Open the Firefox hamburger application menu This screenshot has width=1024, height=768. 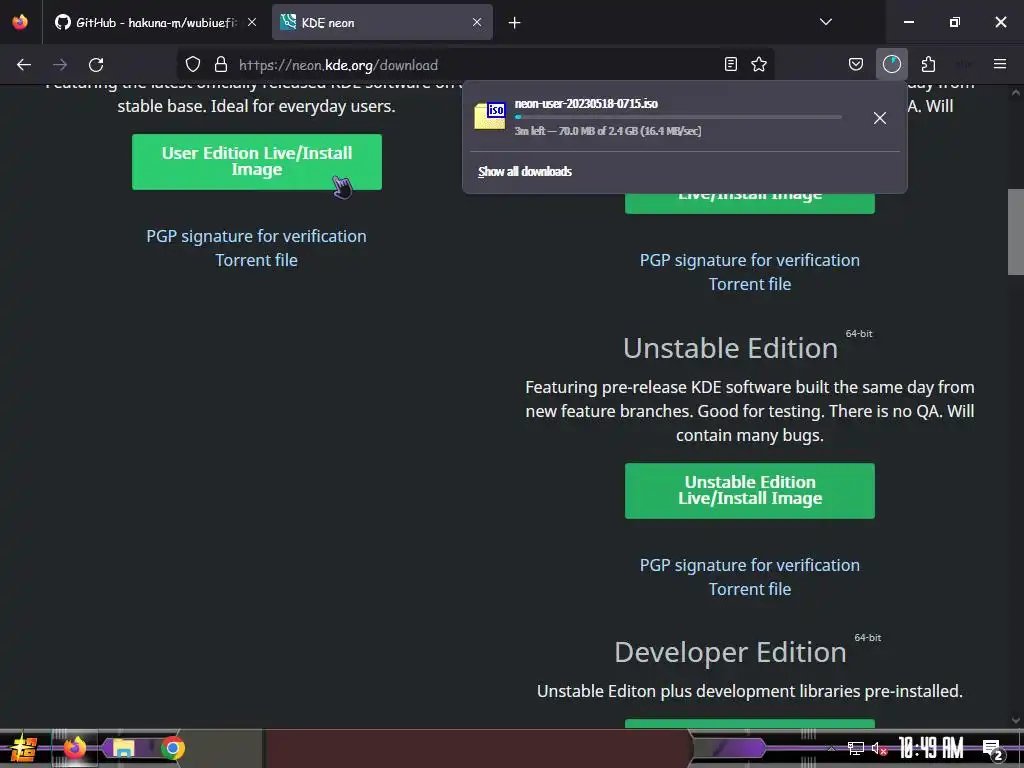pyautogui.click(x=1000, y=64)
